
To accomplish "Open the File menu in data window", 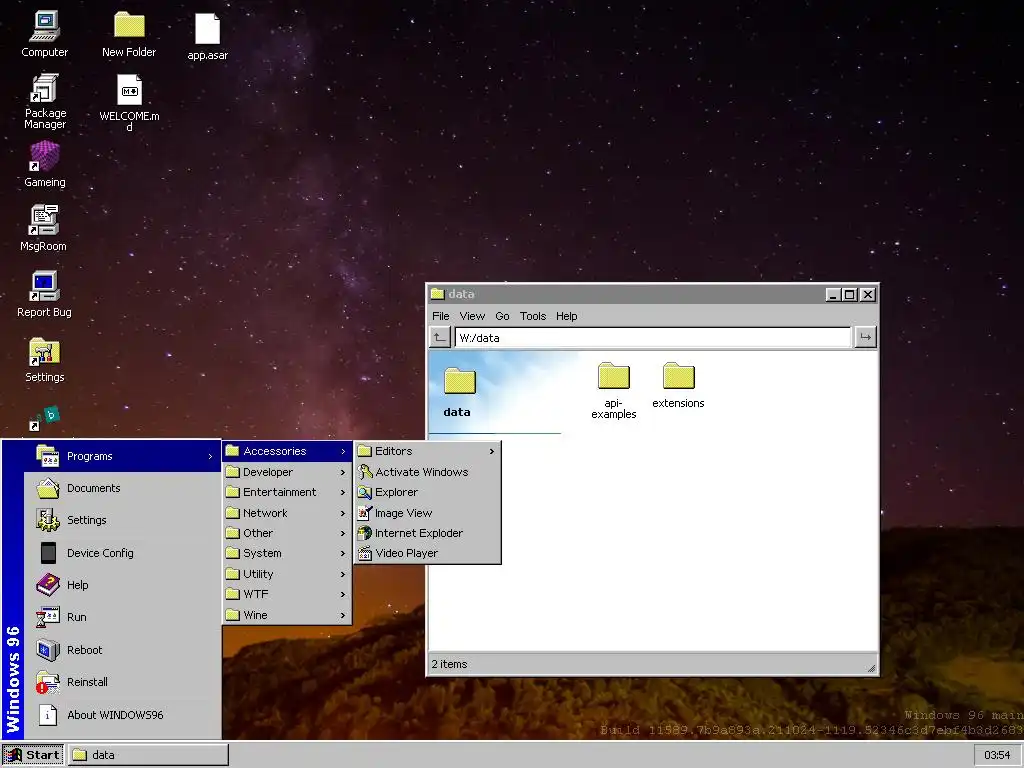I will [441, 316].
